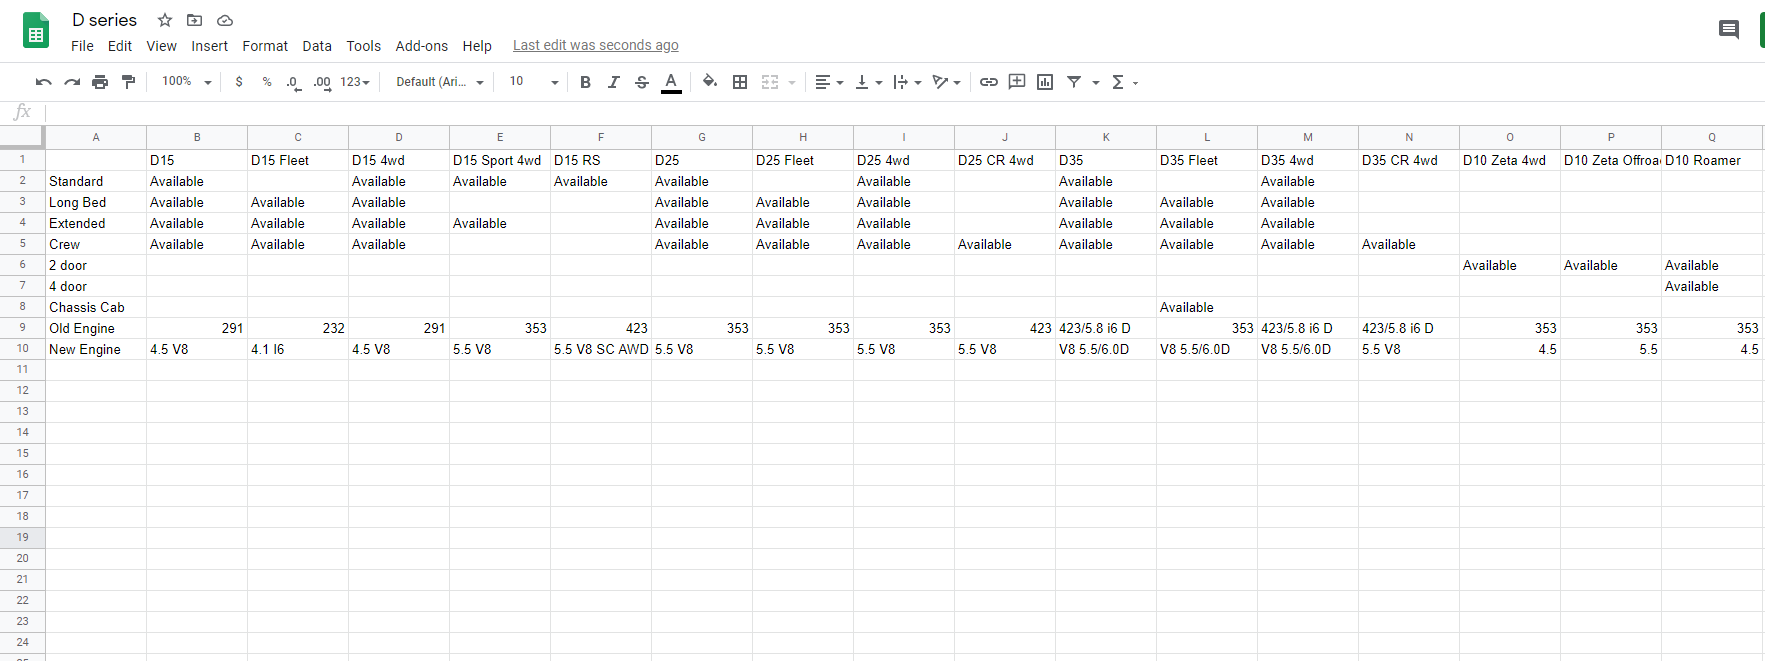Select cell '4.1 I6'
The height and width of the screenshot is (661, 1765).
click(x=298, y=349)
